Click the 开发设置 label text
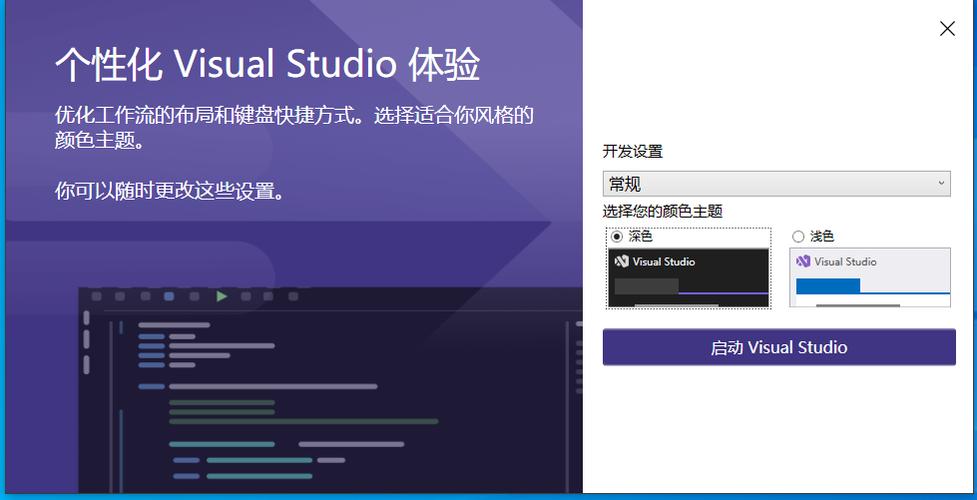The height and width of the screenshot is (500, 977). pos(632,151)
